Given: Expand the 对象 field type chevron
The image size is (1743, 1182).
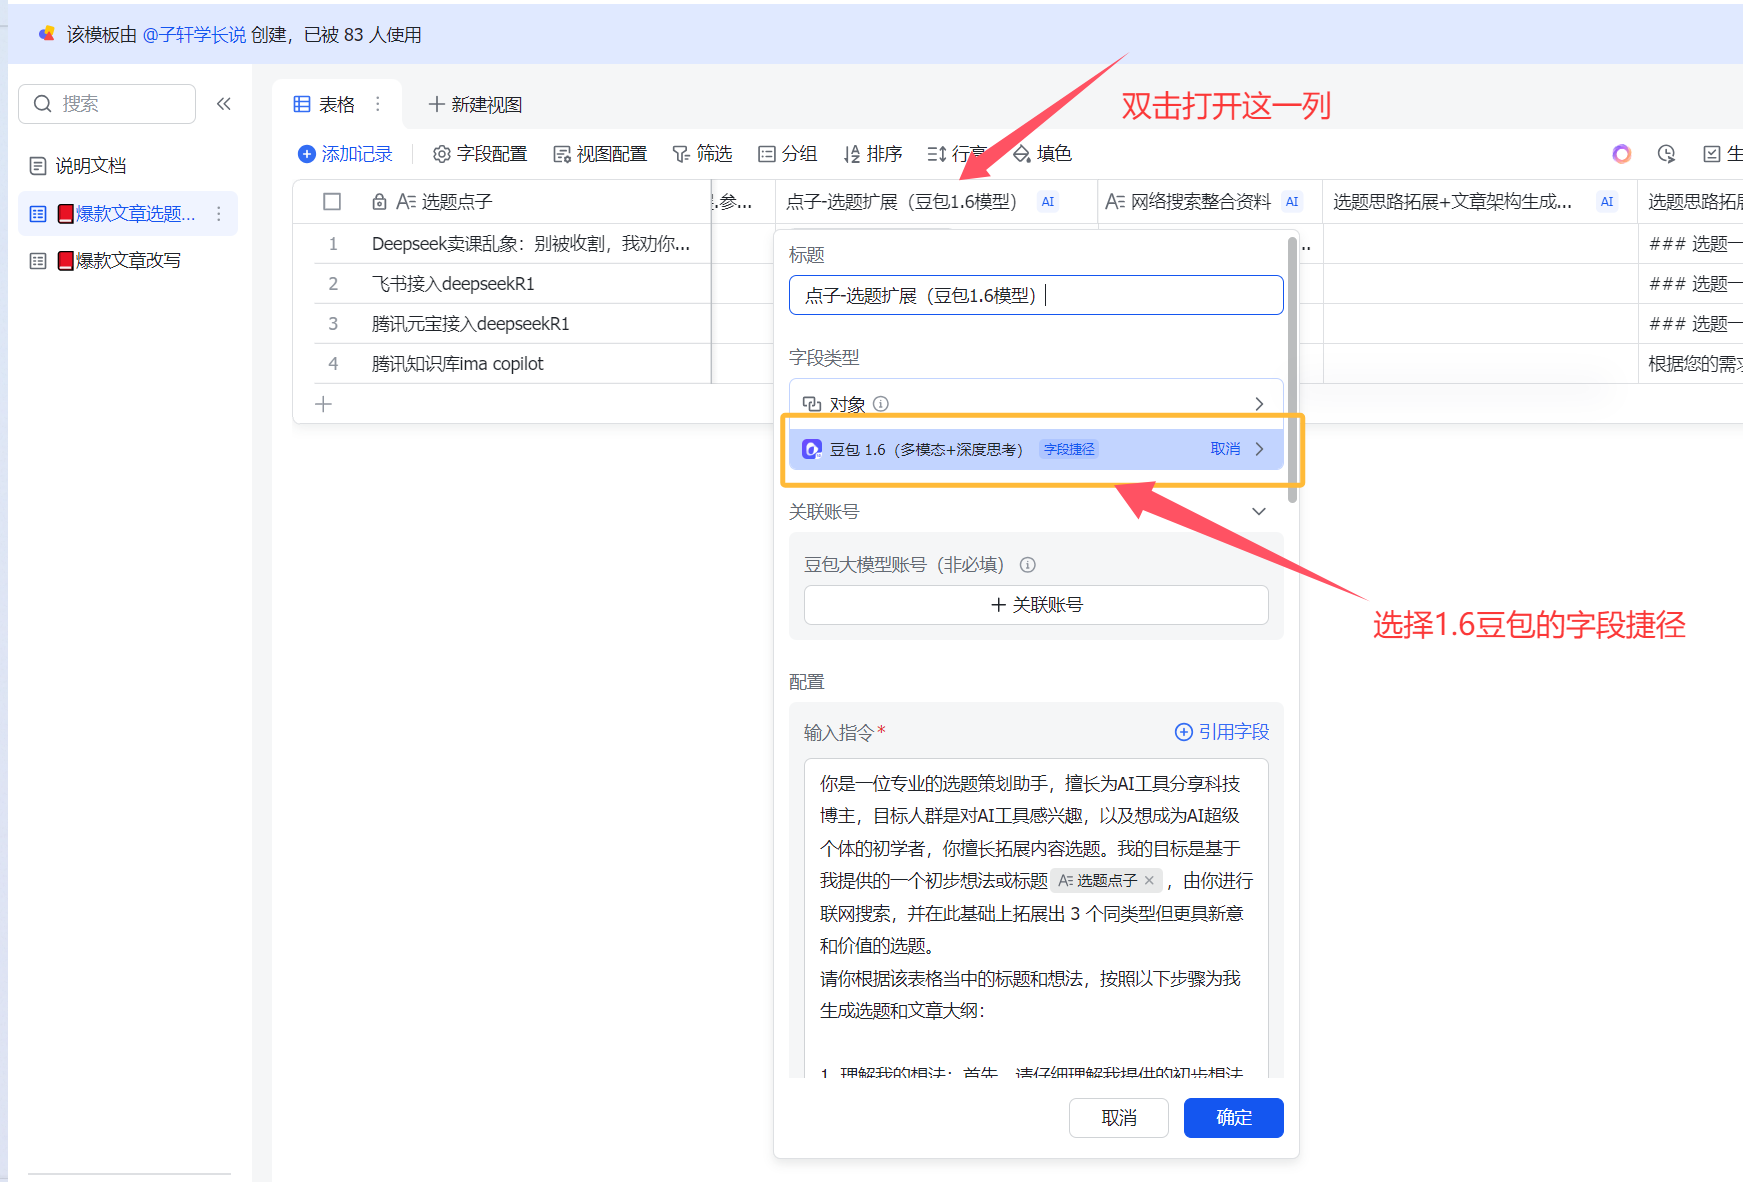Looking at the screenshot, I should tap(1259, 404).
